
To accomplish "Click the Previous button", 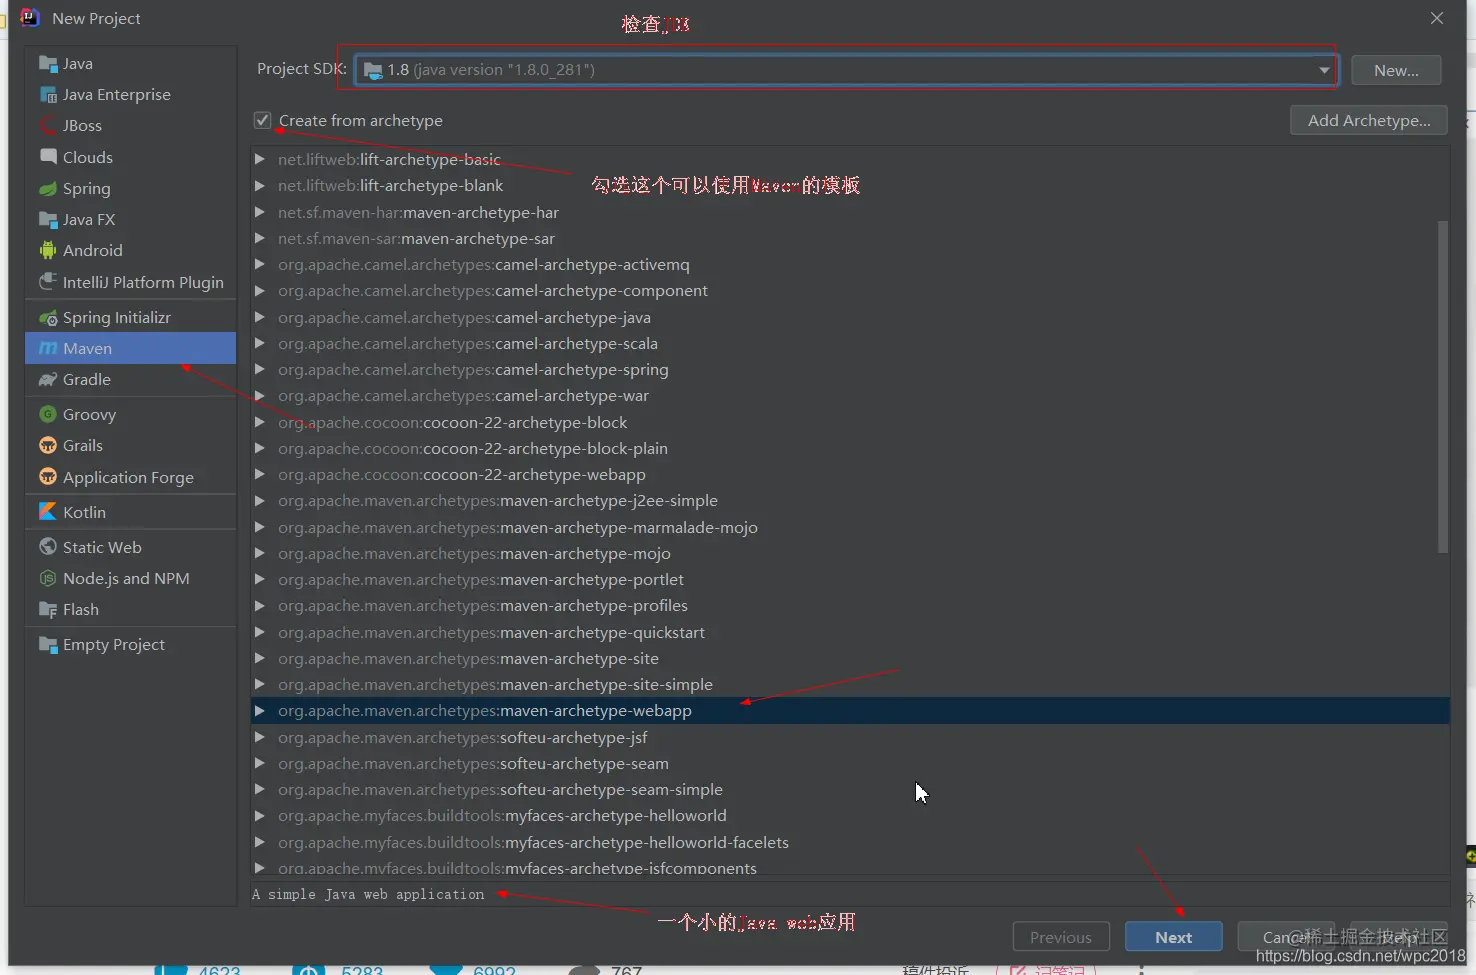I will point(1061,937).
